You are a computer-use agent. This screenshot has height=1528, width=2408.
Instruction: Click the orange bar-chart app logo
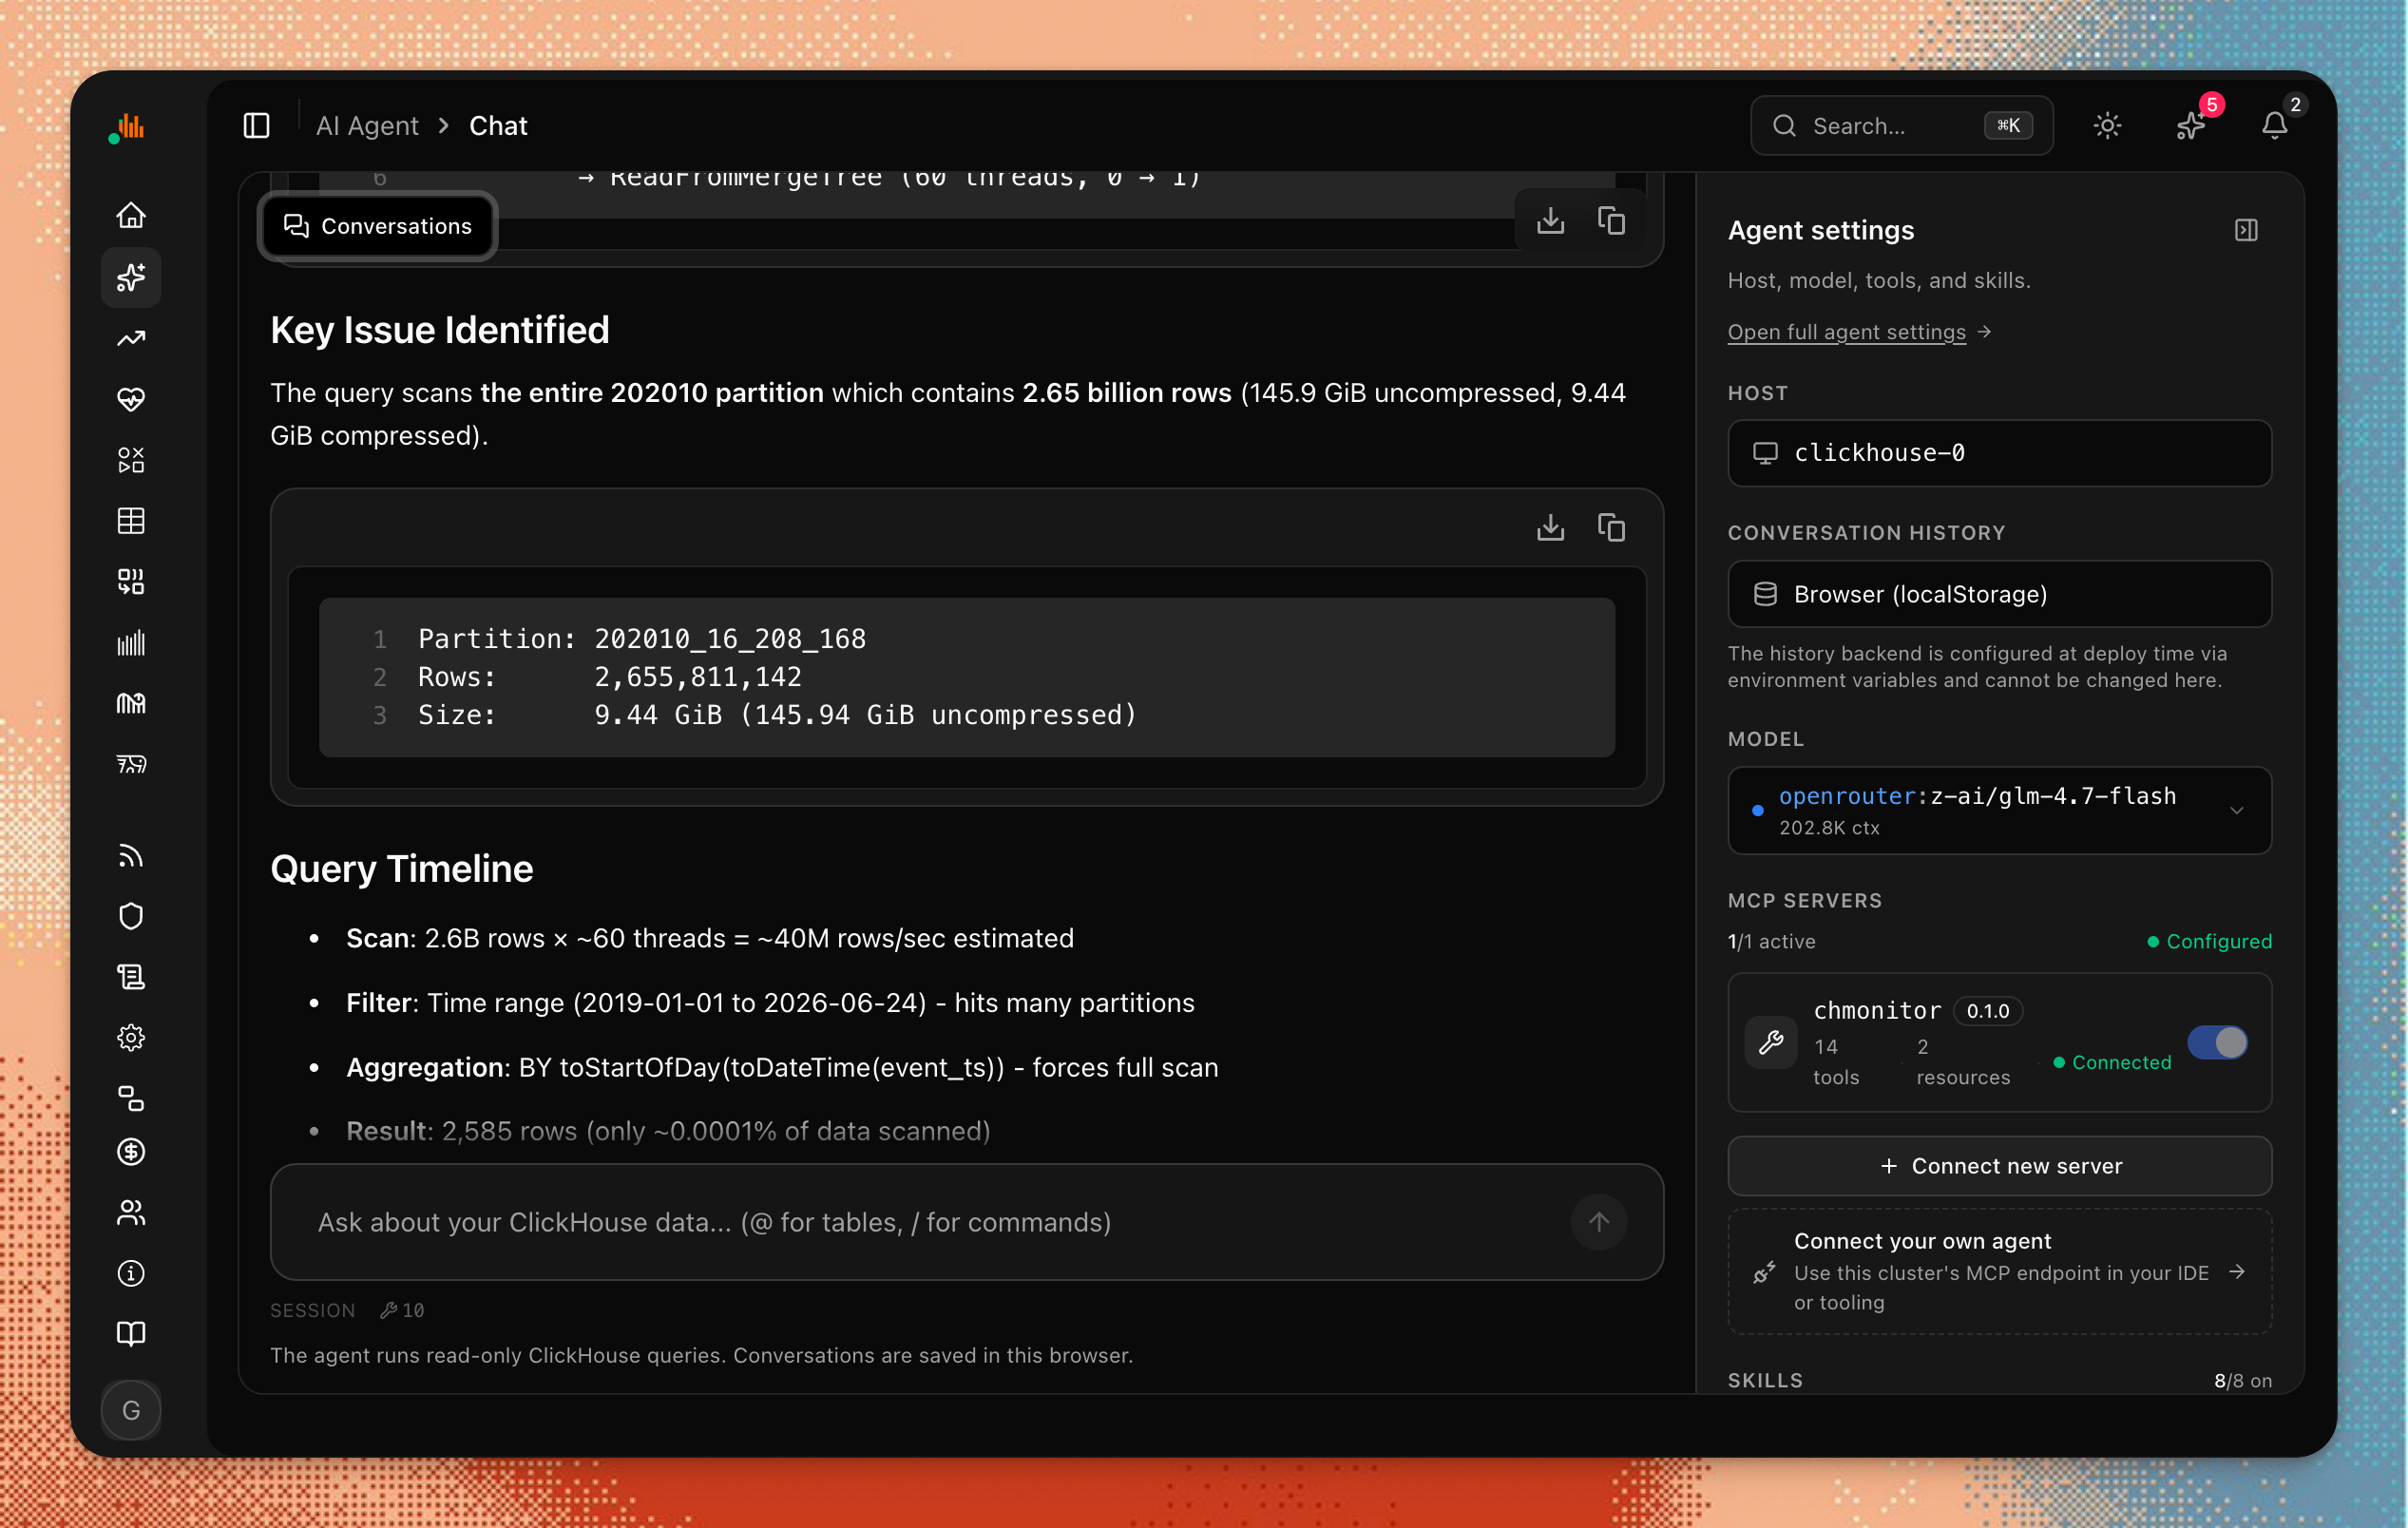point(128,127)
